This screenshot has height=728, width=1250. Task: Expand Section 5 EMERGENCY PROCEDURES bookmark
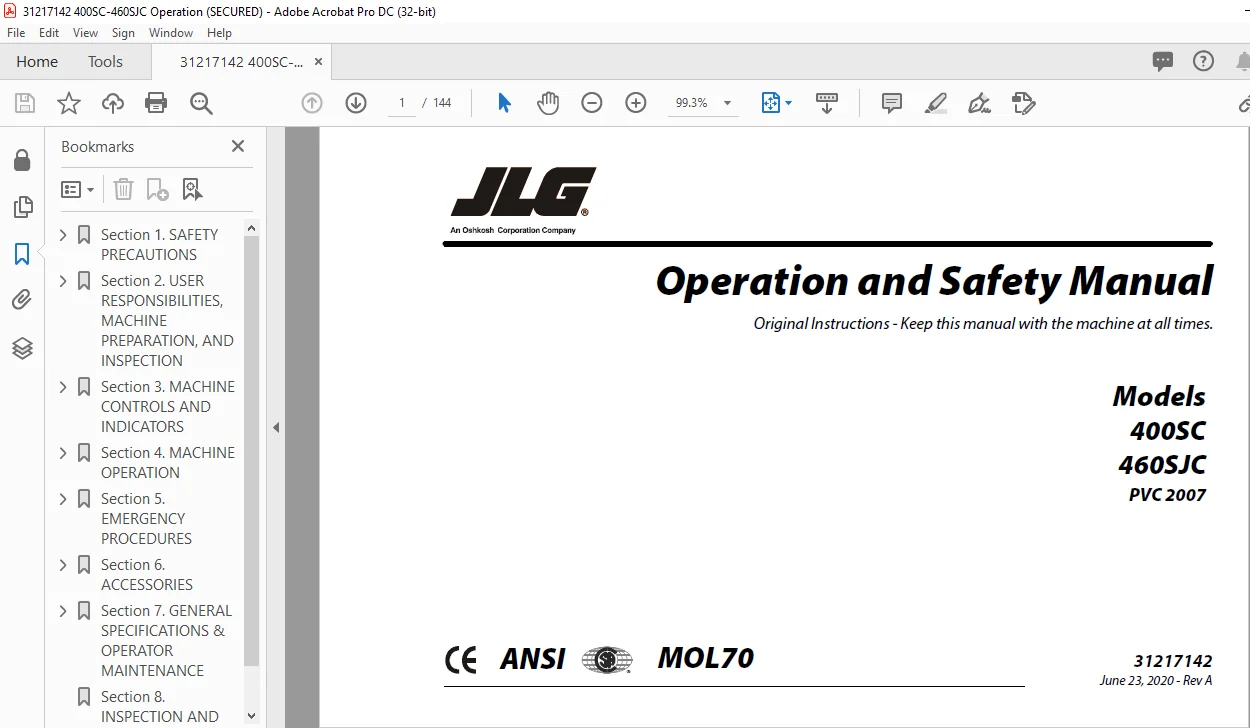pyautogui.click(x=64, y=499)
